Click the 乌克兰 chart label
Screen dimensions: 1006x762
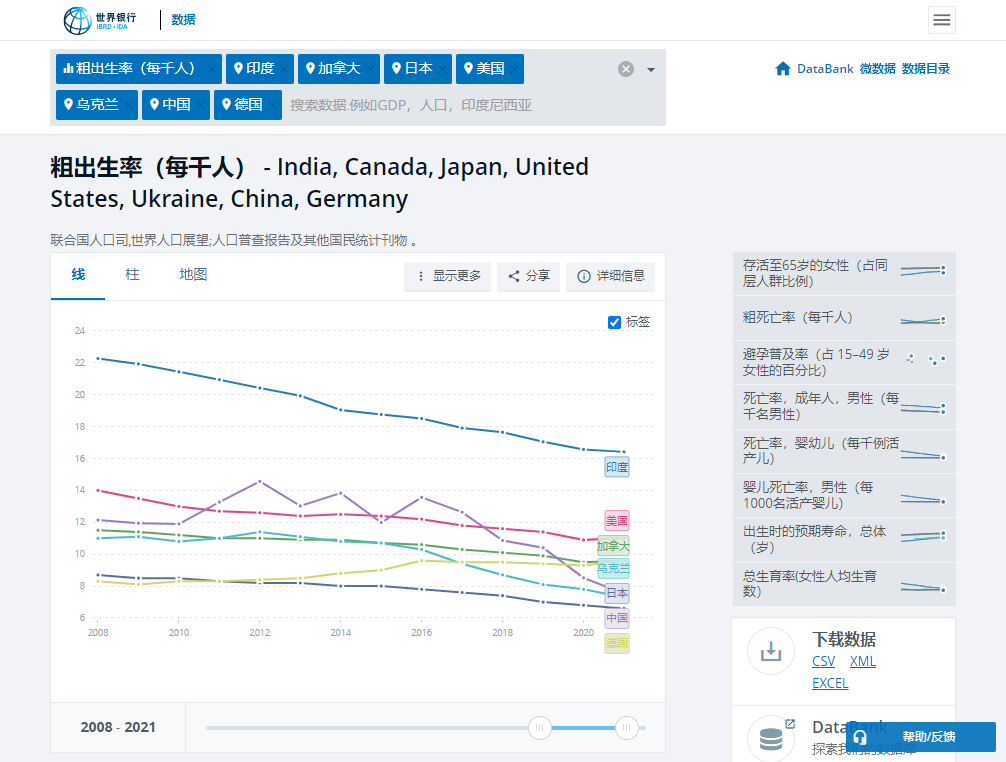(613, 568)
